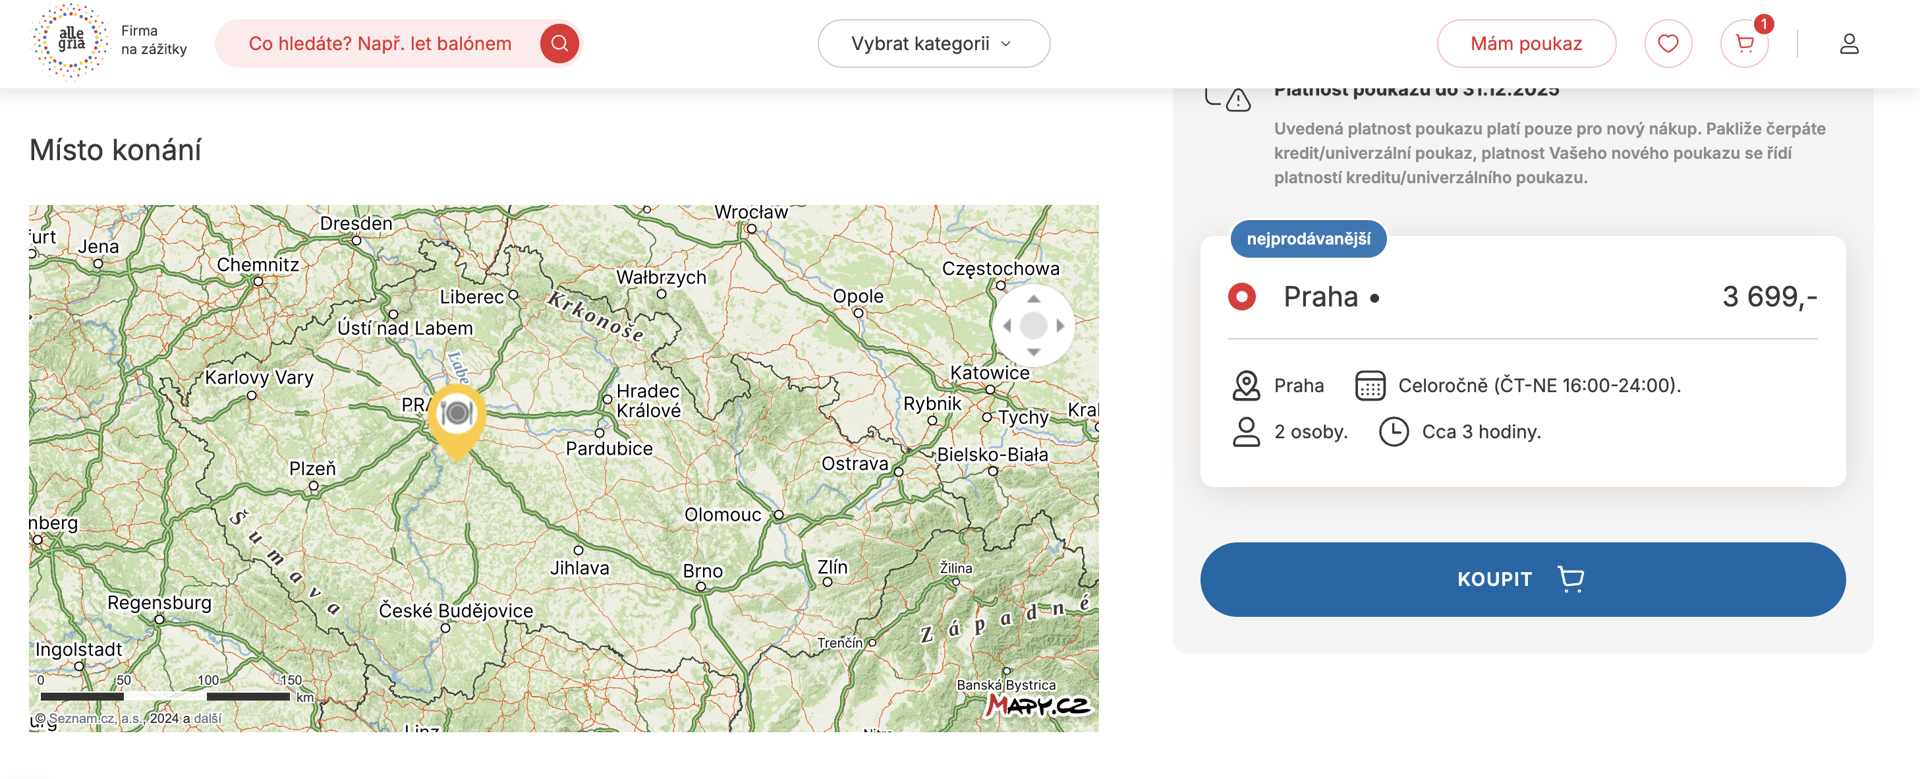Click the 'Opole' label on map

[858, 296]
